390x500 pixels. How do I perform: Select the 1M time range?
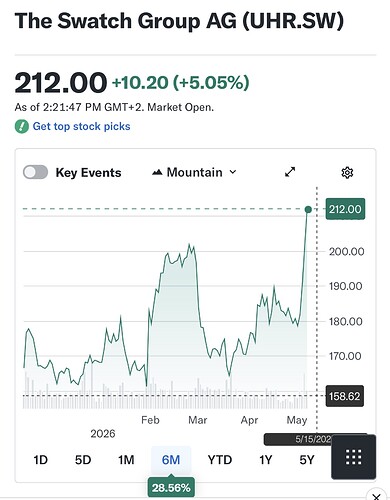126,460
